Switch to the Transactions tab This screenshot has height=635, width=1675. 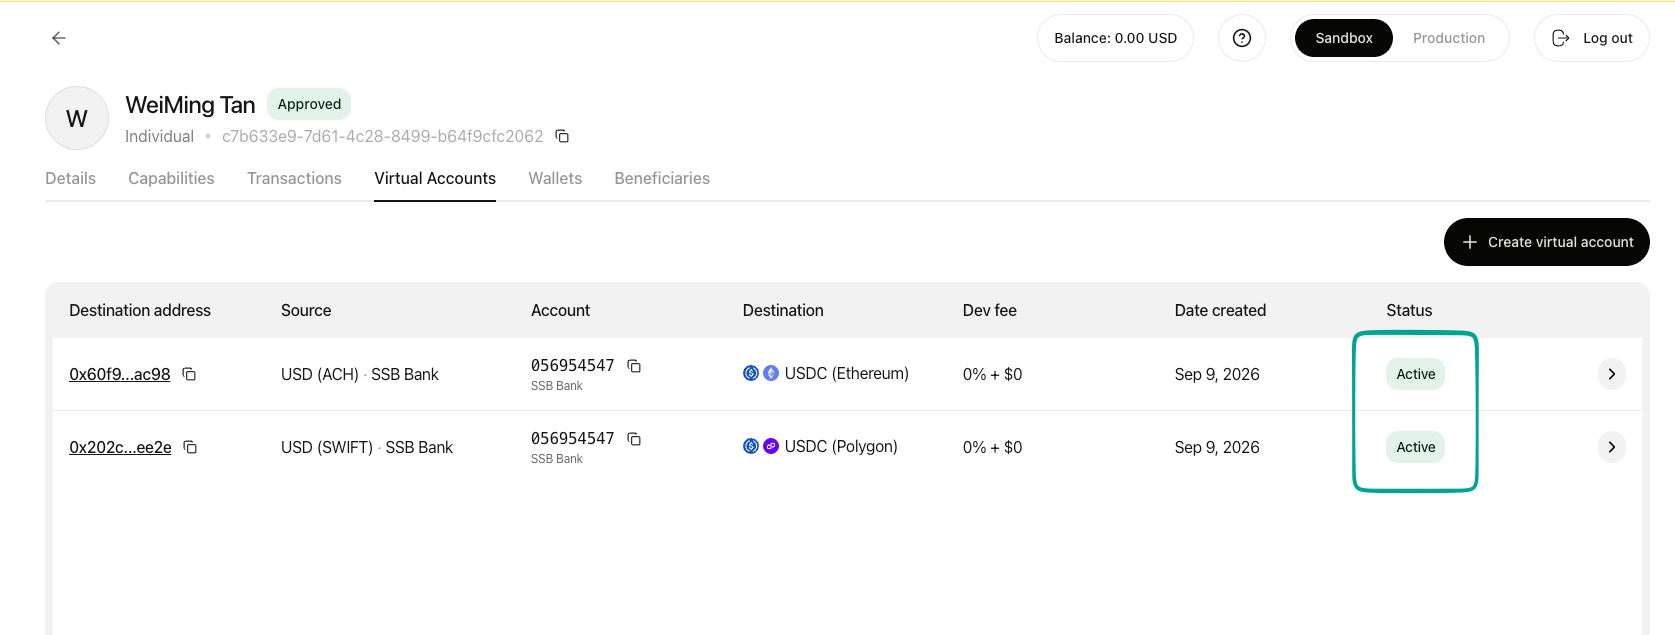294,178
